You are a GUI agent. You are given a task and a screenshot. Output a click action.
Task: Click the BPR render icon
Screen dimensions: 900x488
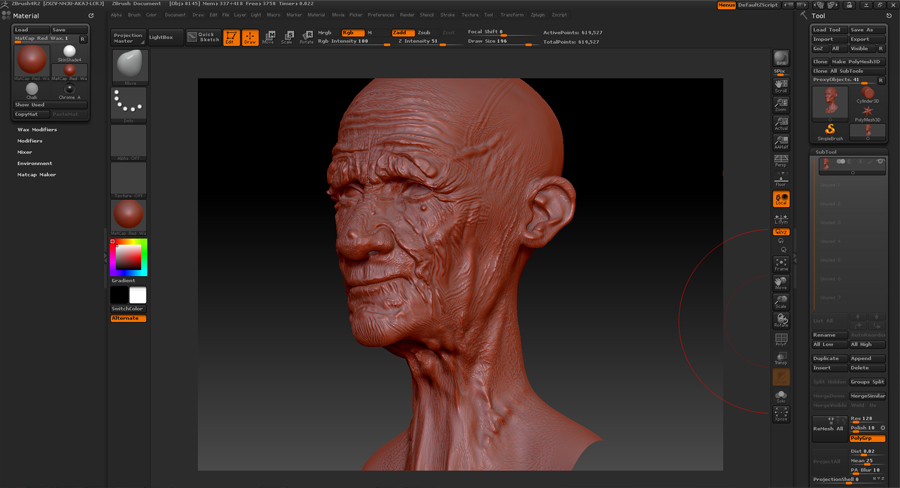pyautogui.click(x=781, y=59)
